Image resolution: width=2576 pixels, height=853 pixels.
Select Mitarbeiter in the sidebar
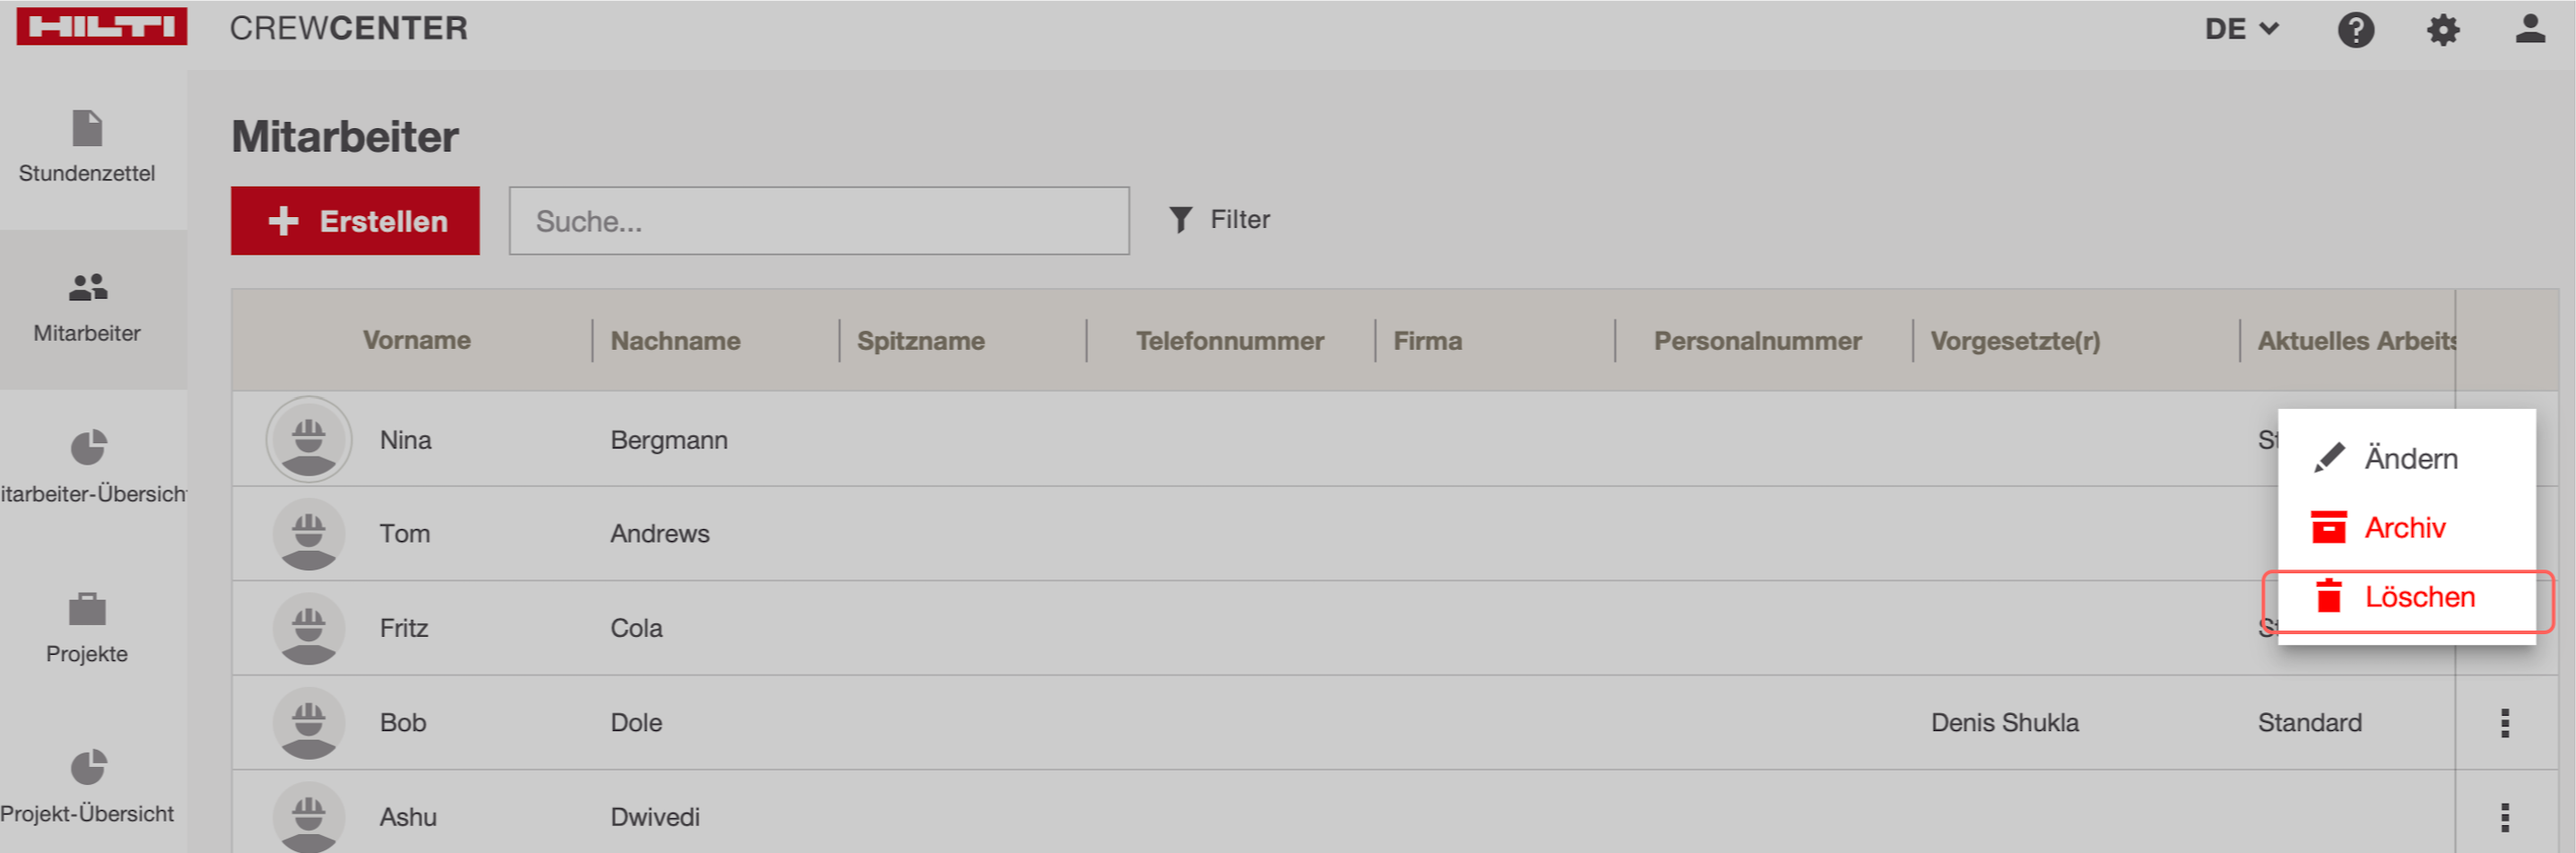point(88,308)
